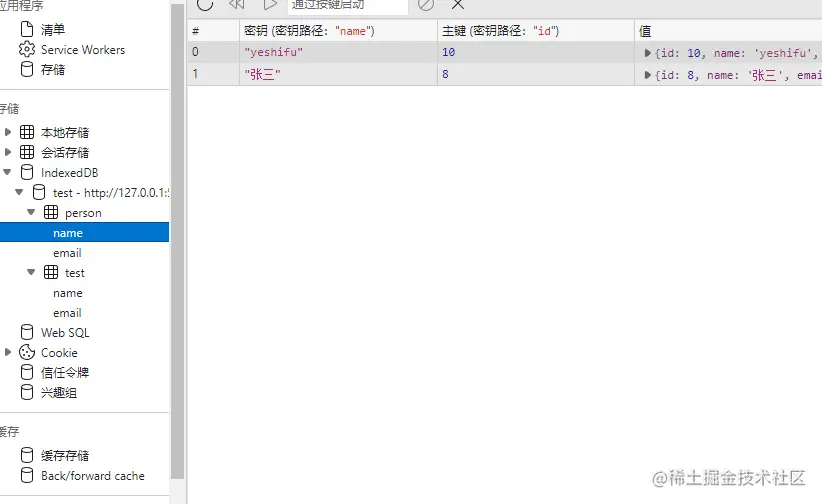
Task: Click the 主键 id key path column header
Action: pos(536,31)
